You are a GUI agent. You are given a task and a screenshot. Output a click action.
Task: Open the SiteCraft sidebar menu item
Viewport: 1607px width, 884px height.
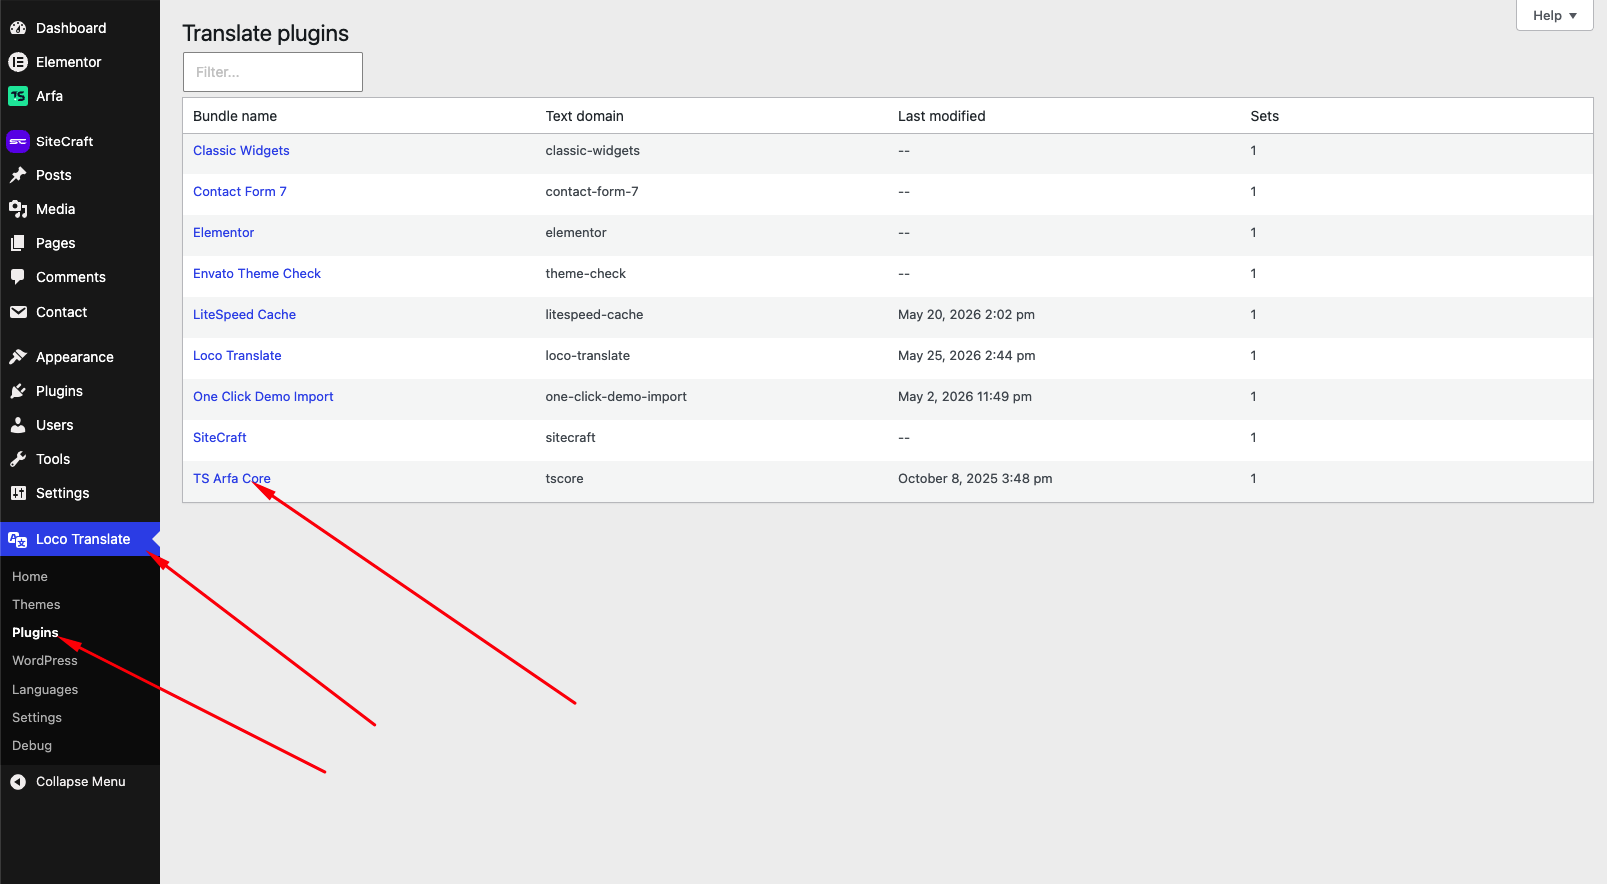pyautogui.click(x=64, y=141)
